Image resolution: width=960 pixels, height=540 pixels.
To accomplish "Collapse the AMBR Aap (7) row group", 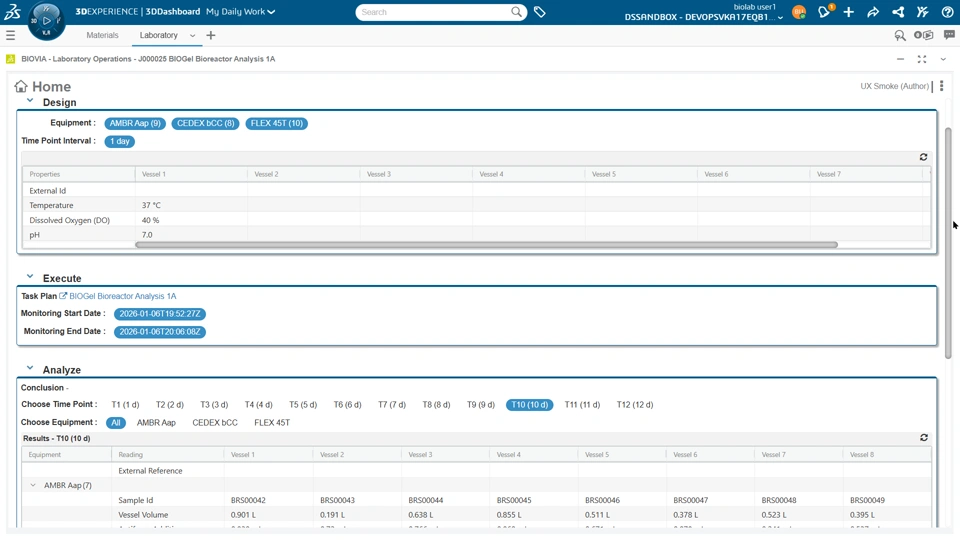I will [33, 486].
